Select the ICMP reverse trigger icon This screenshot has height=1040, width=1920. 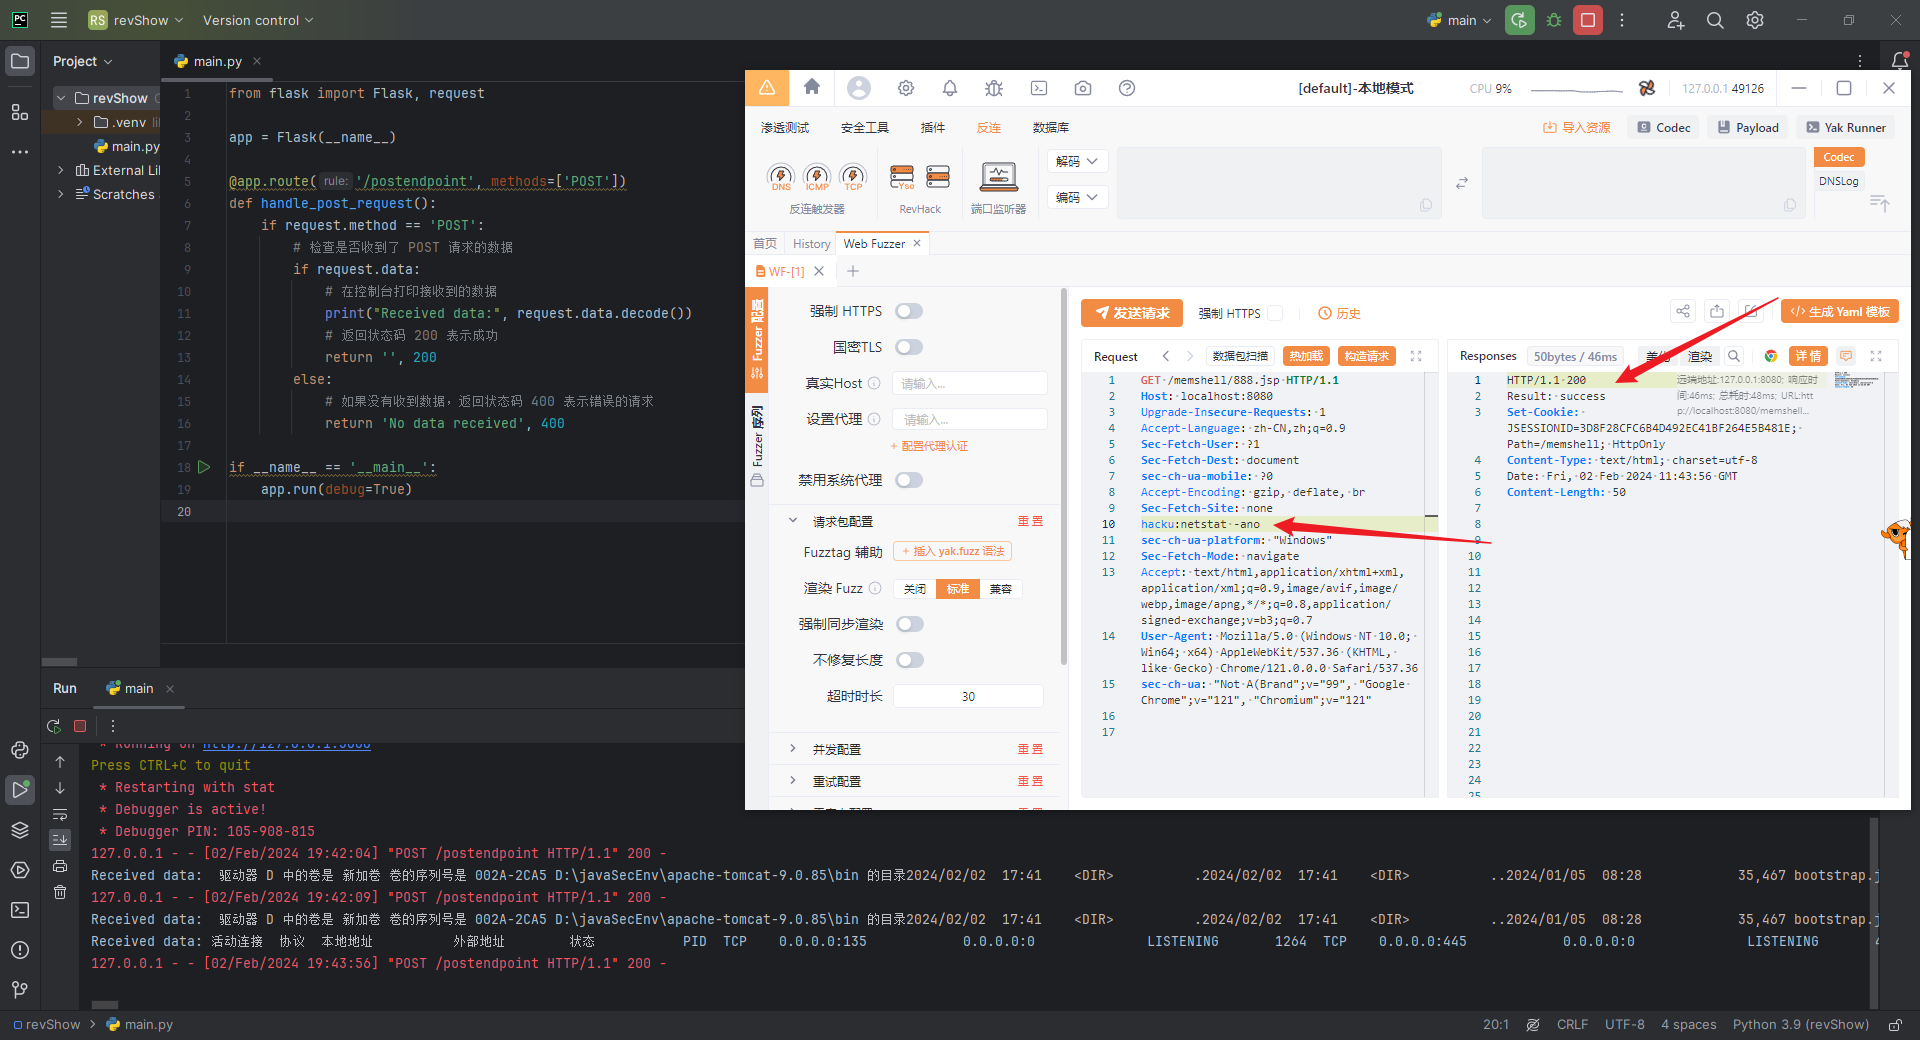pyautogui.click(x=817, y=177)
